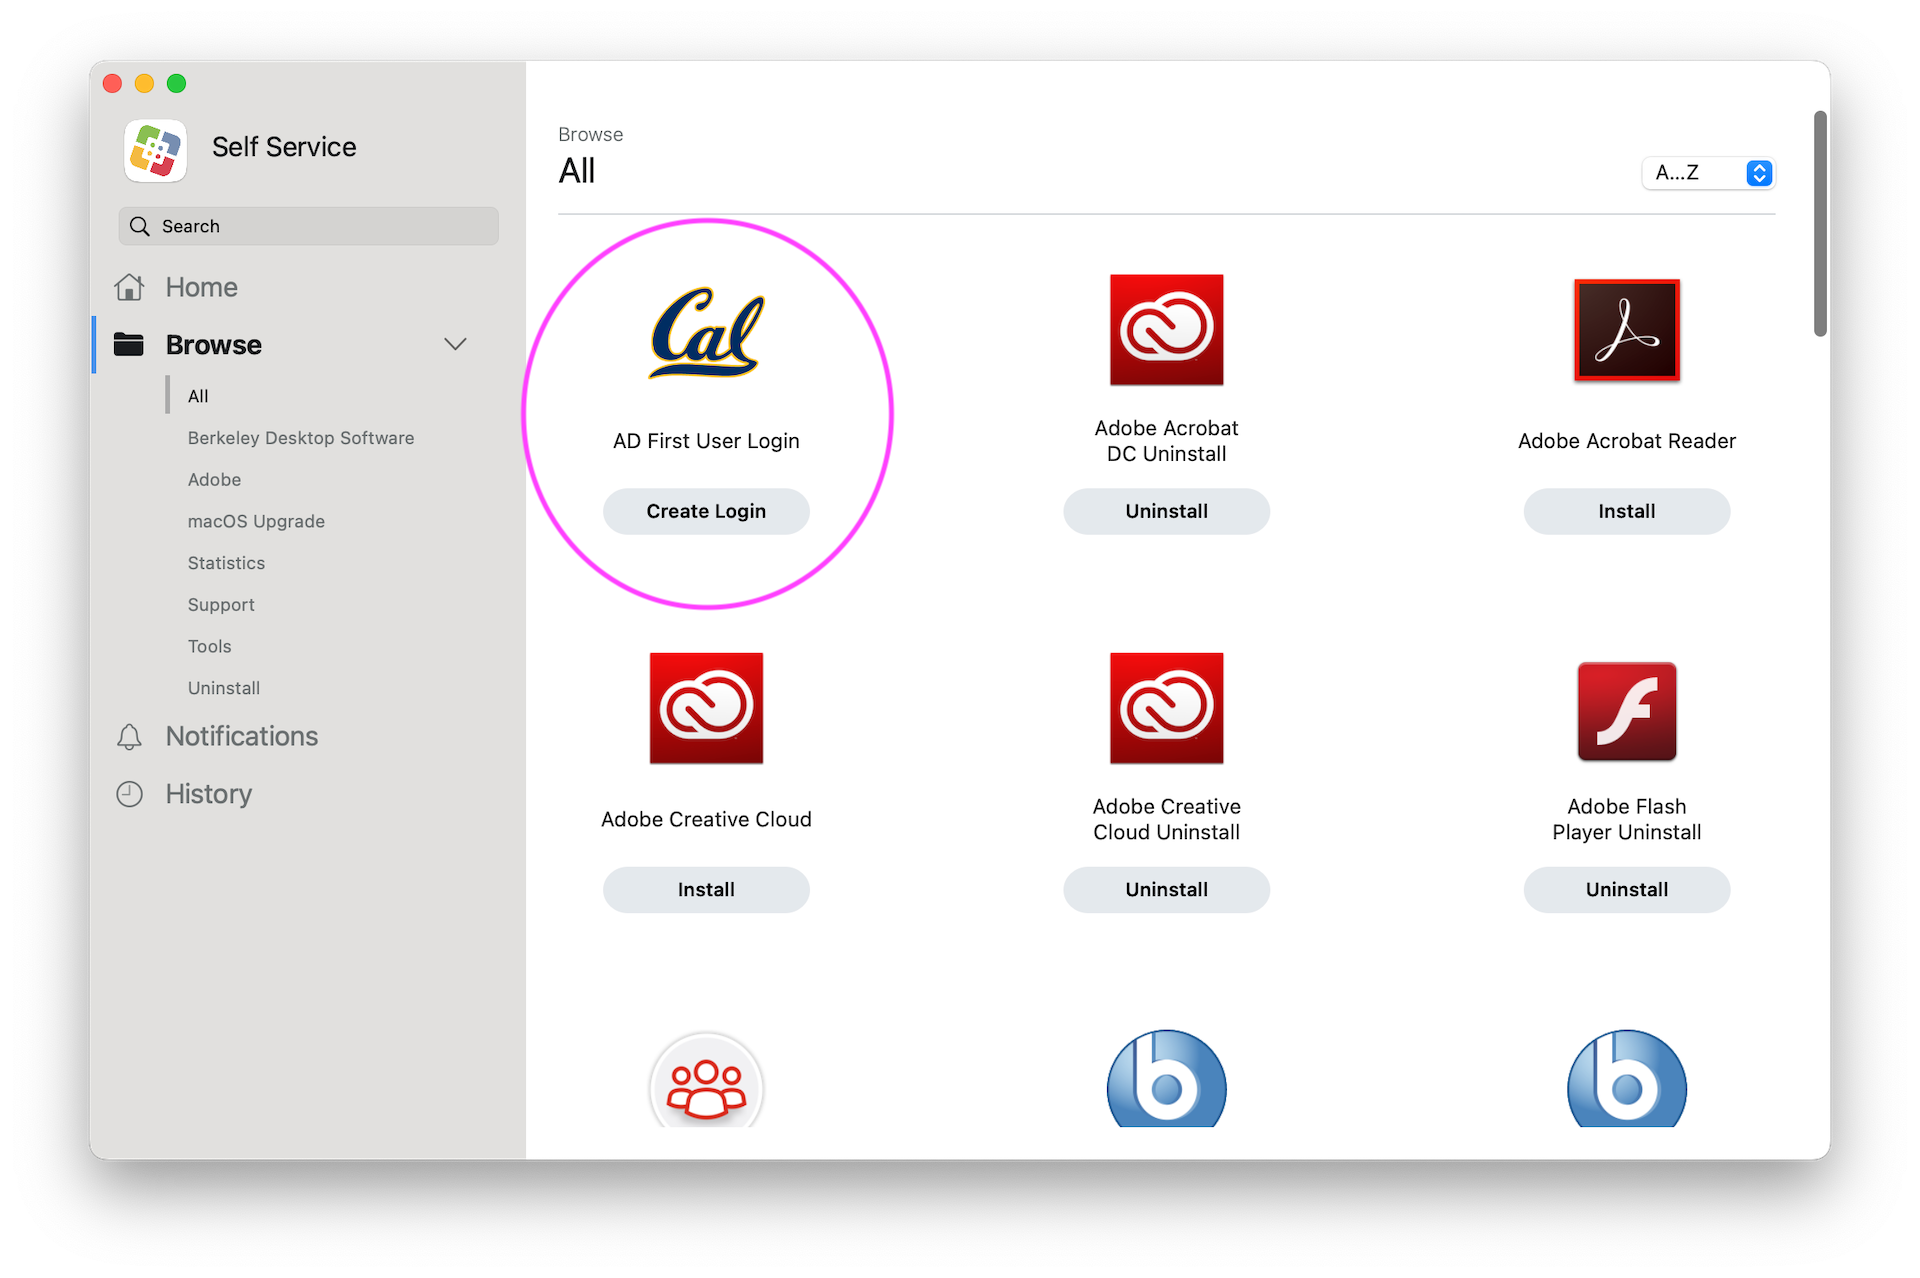Select Berkeley Desktop Software category
The height and width of the screenshot is (1278, 1920).
coord(301,438)
